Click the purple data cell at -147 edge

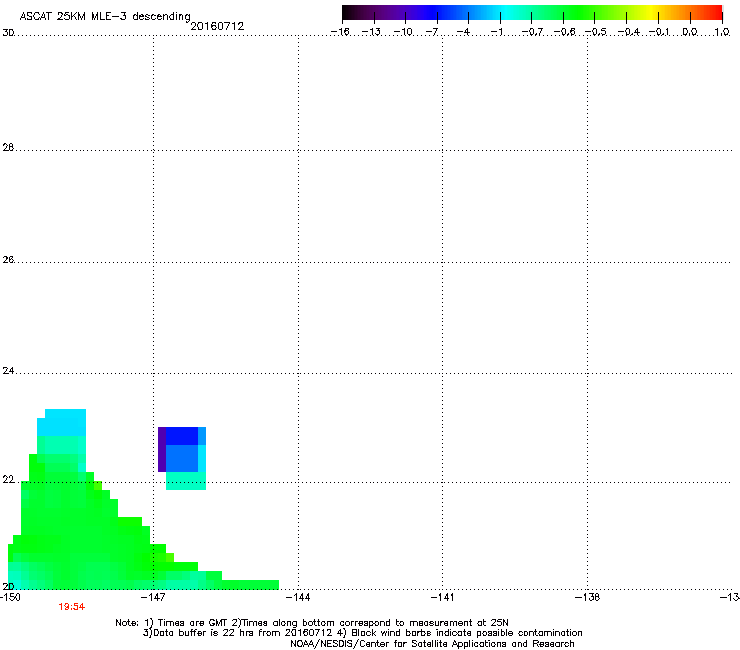pos(162,449)
